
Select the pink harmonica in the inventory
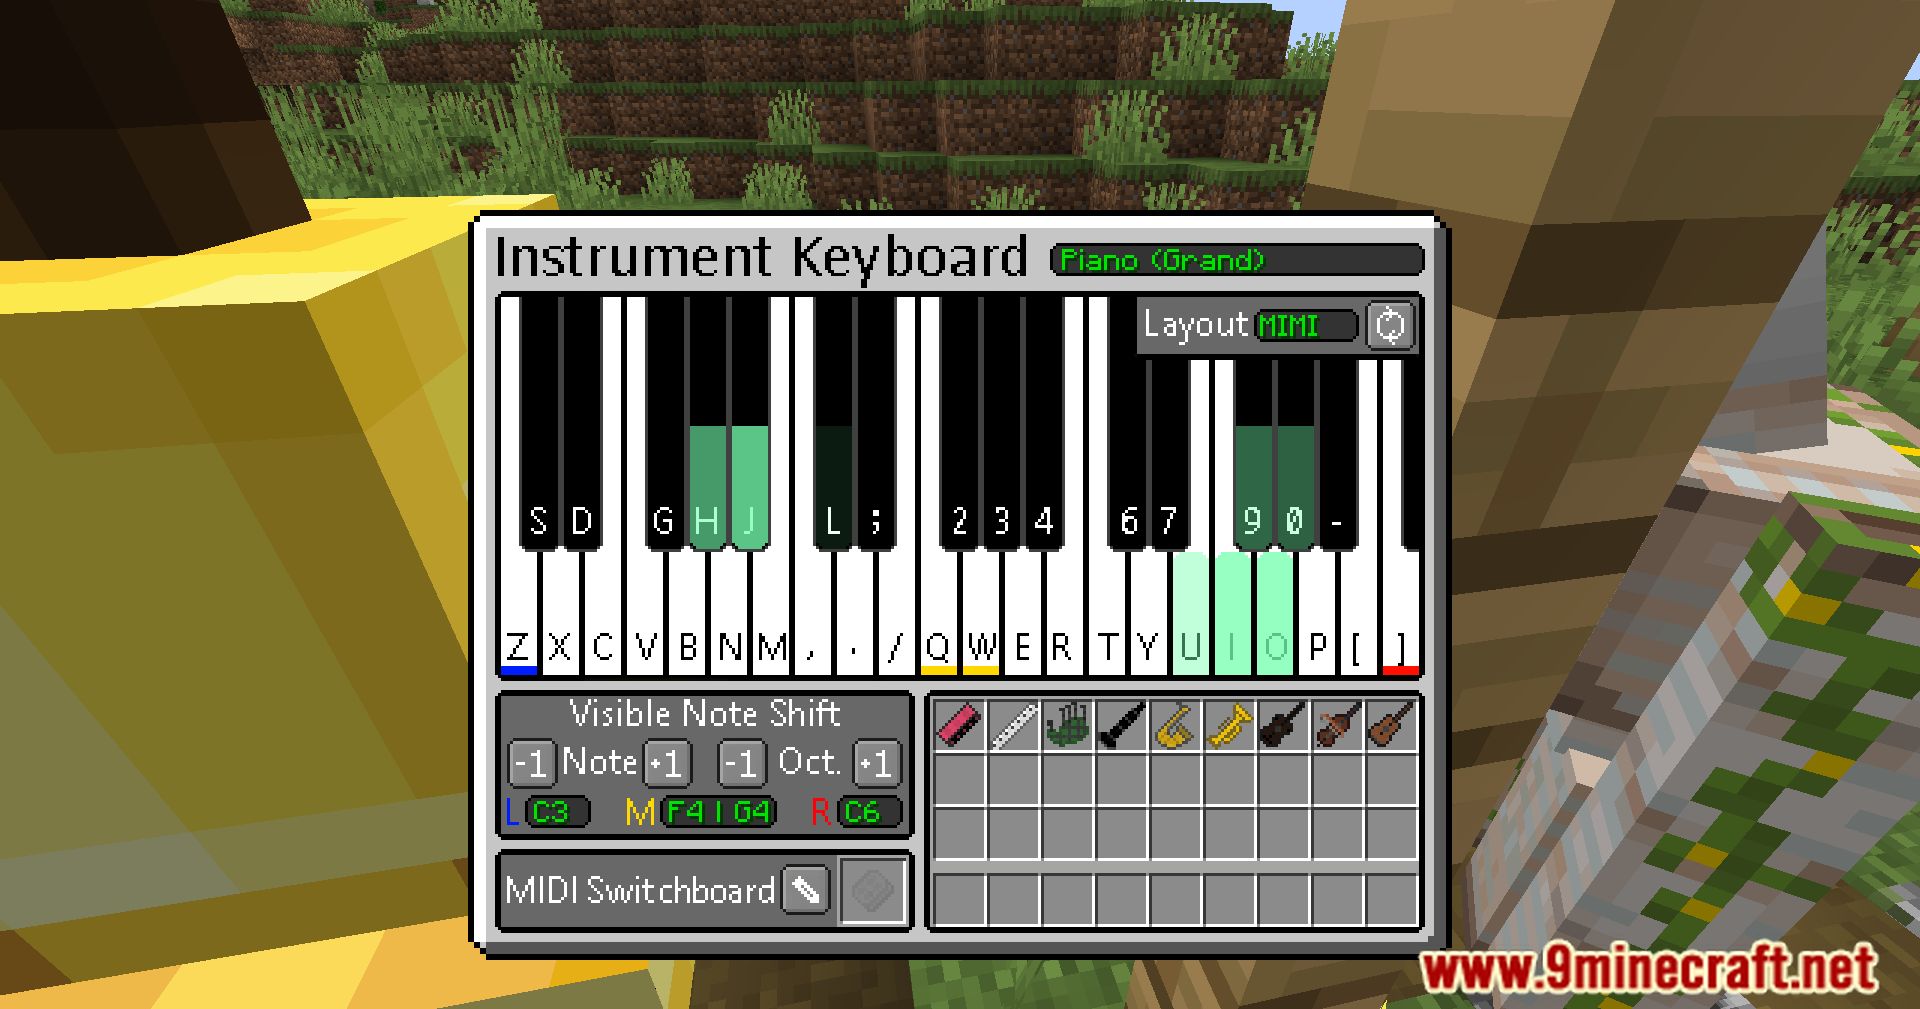959,725
